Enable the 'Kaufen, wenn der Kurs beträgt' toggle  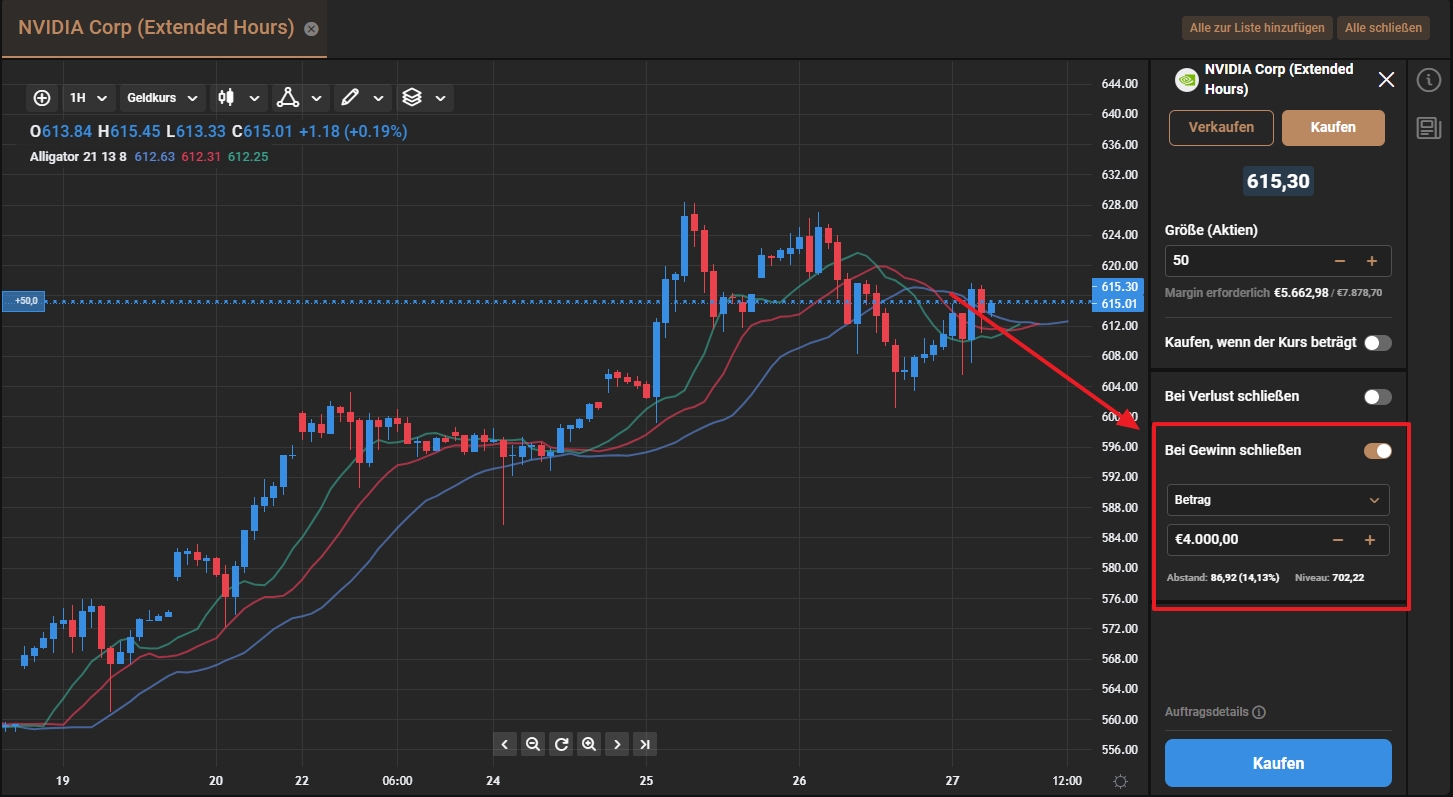[1377, 343]
